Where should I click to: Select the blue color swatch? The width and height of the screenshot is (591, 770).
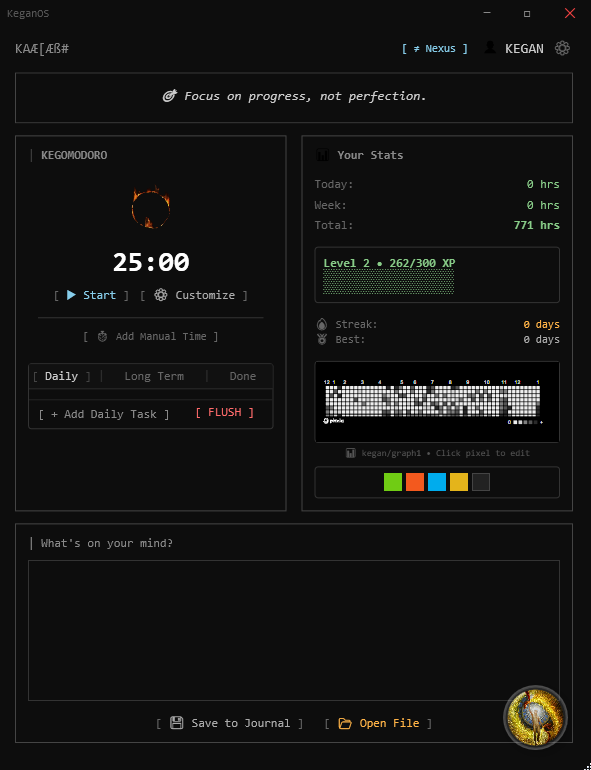tap(437, 482)
